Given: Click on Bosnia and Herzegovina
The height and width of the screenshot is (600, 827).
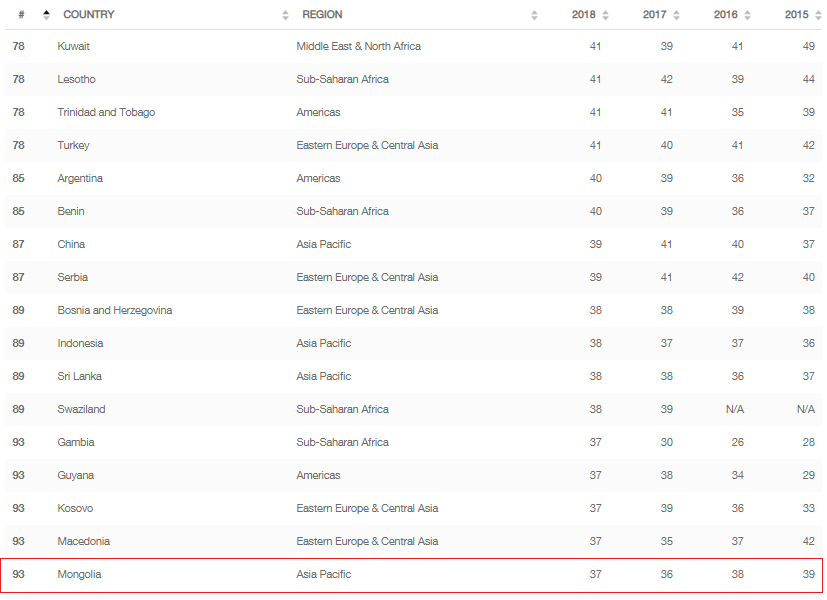Looking at the screenshot, I should point(114,310).
